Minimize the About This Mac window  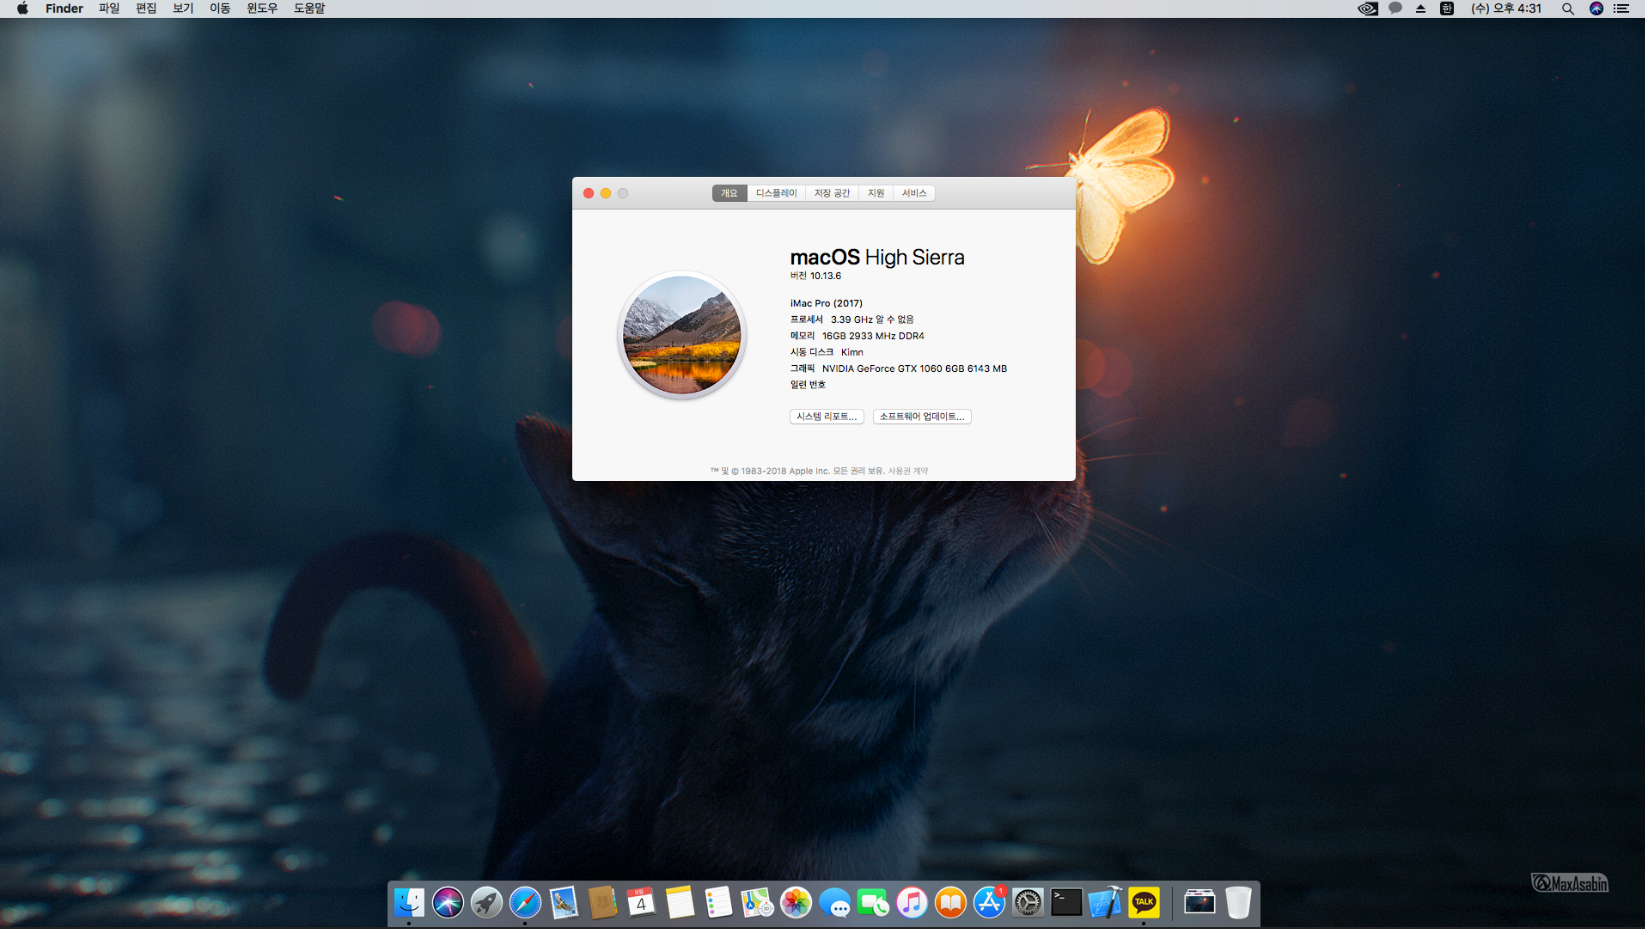[x=606, y=193]
